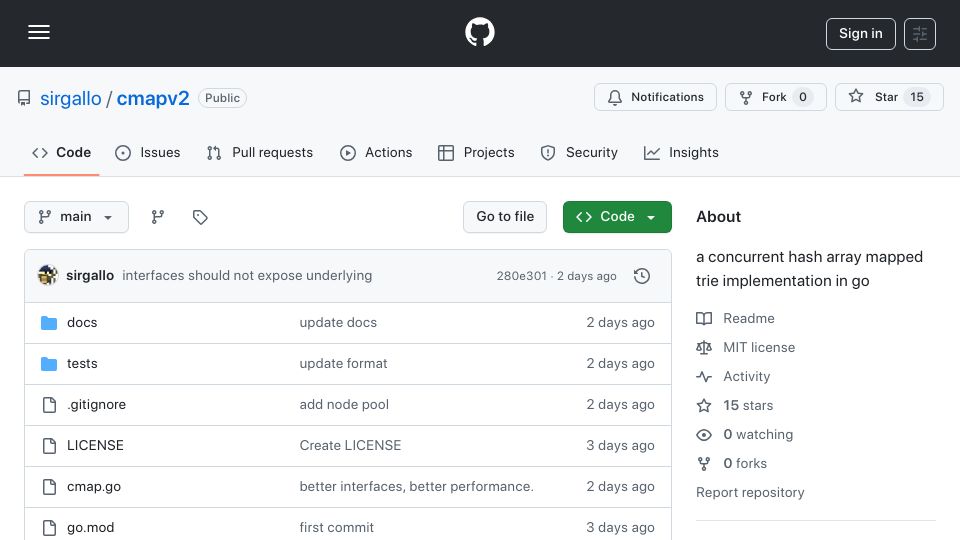The width and height of the screenshot is (960, 540).
Task: Open the 'update format' commit message
Action: (x=343, y=364)
